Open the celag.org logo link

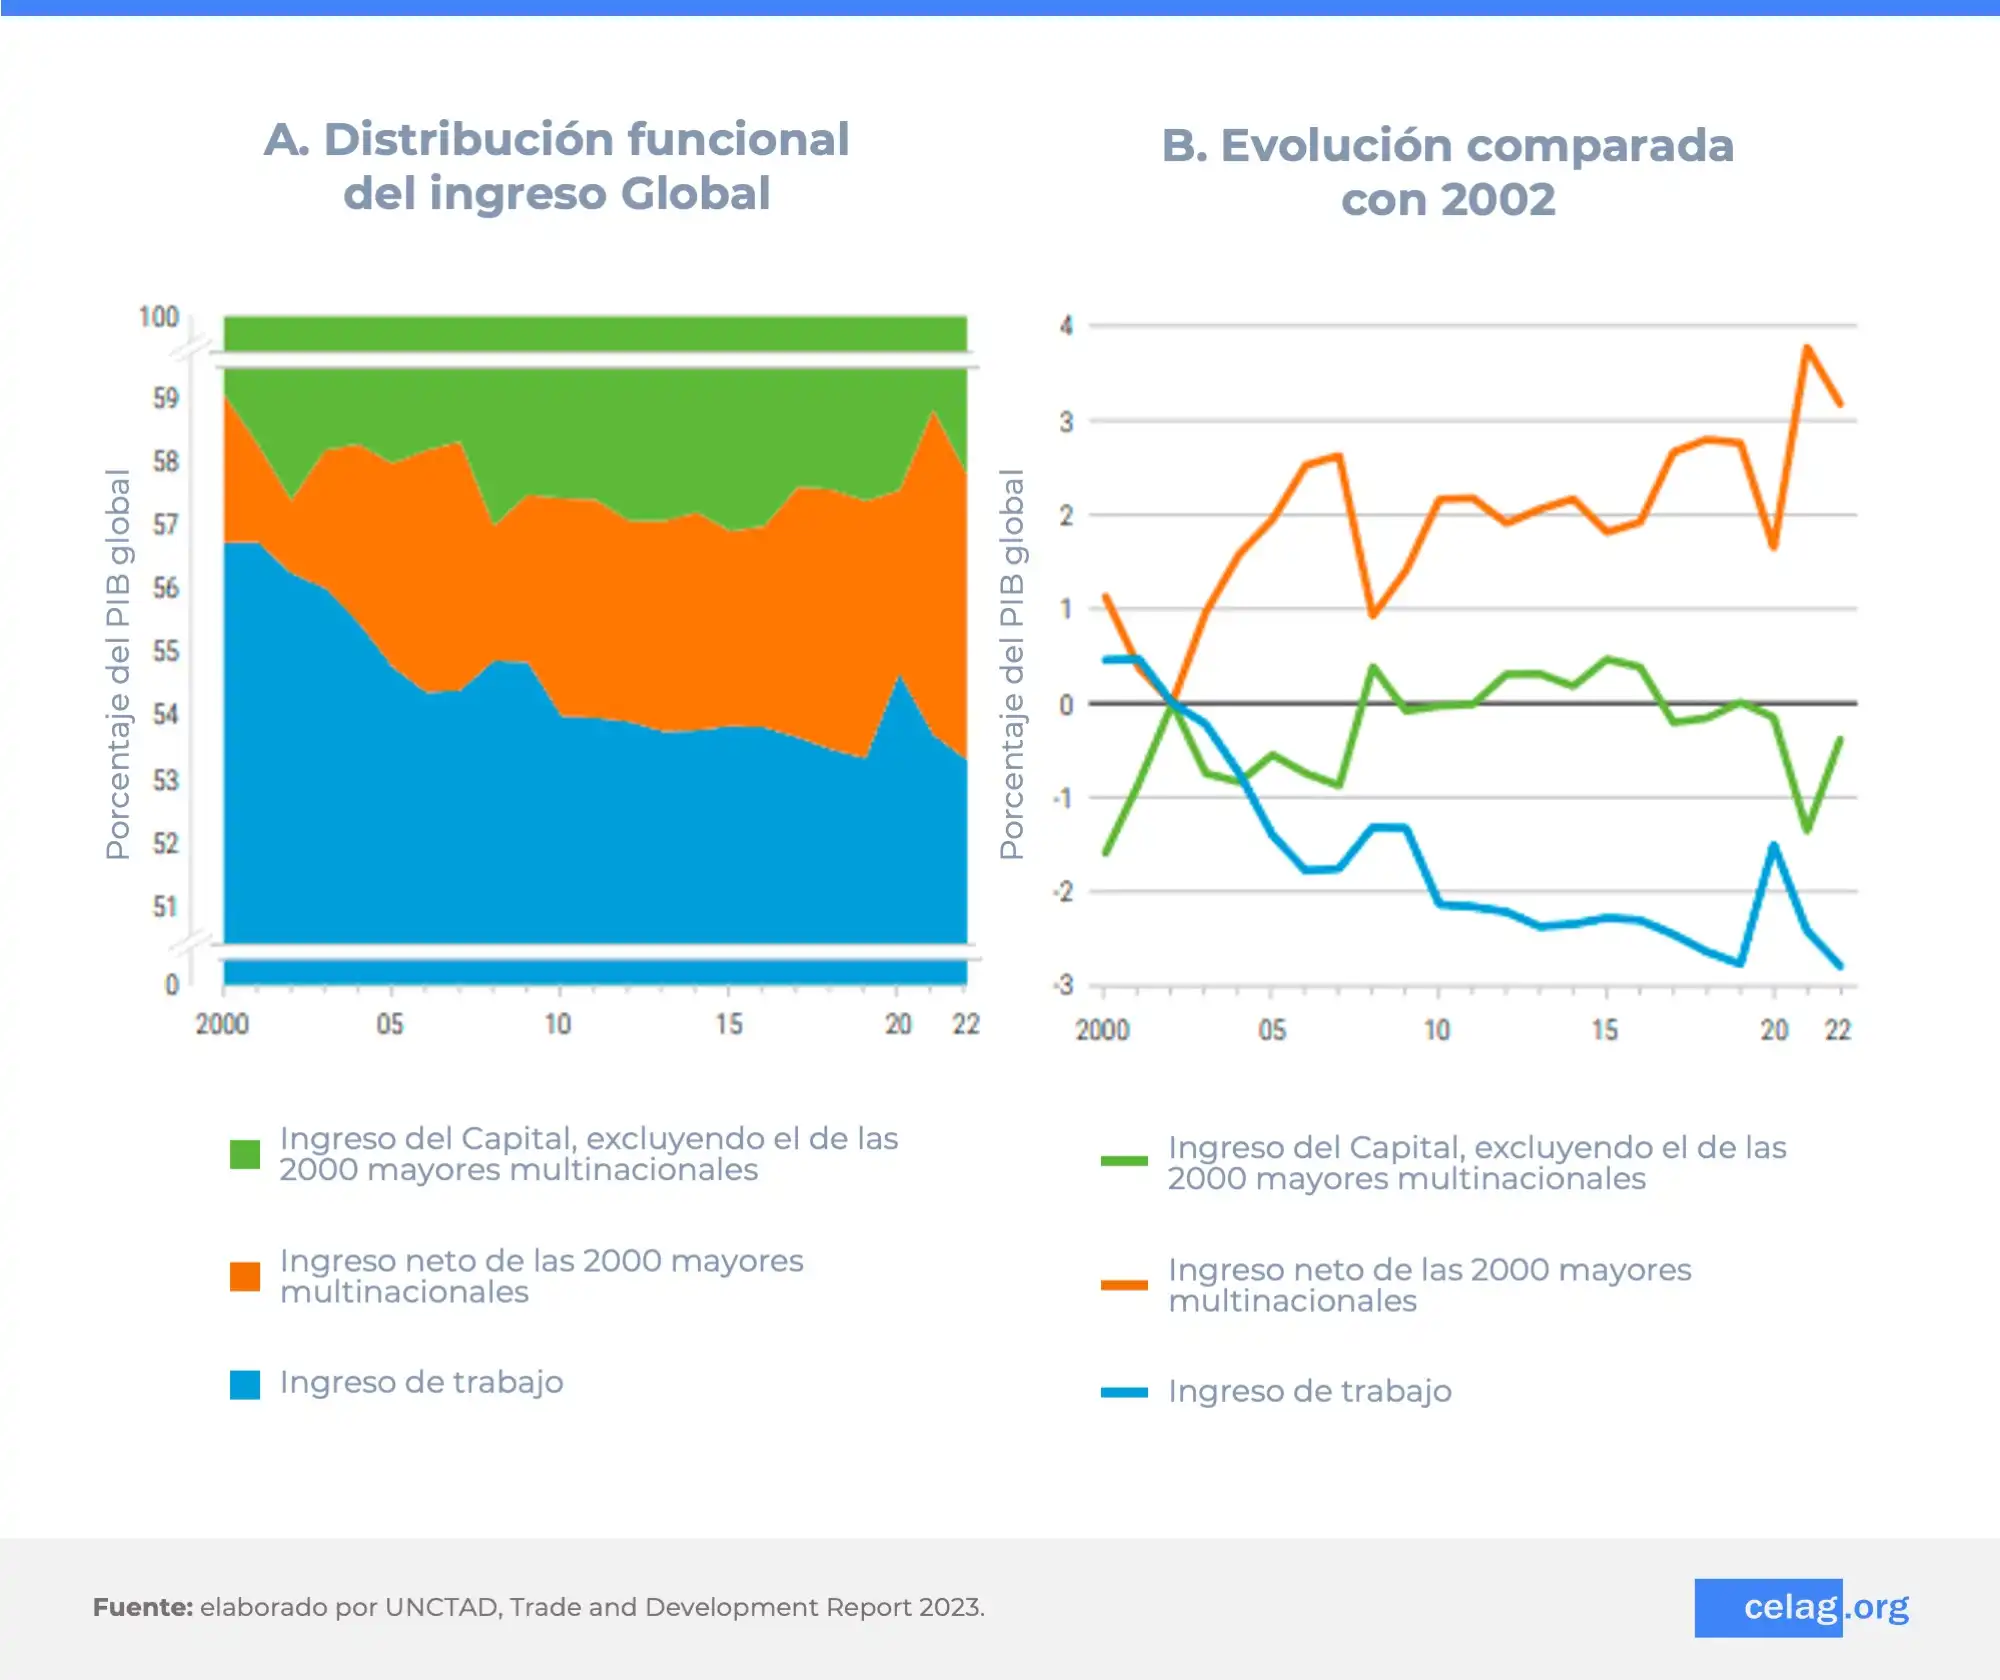pos(1802,1607)
